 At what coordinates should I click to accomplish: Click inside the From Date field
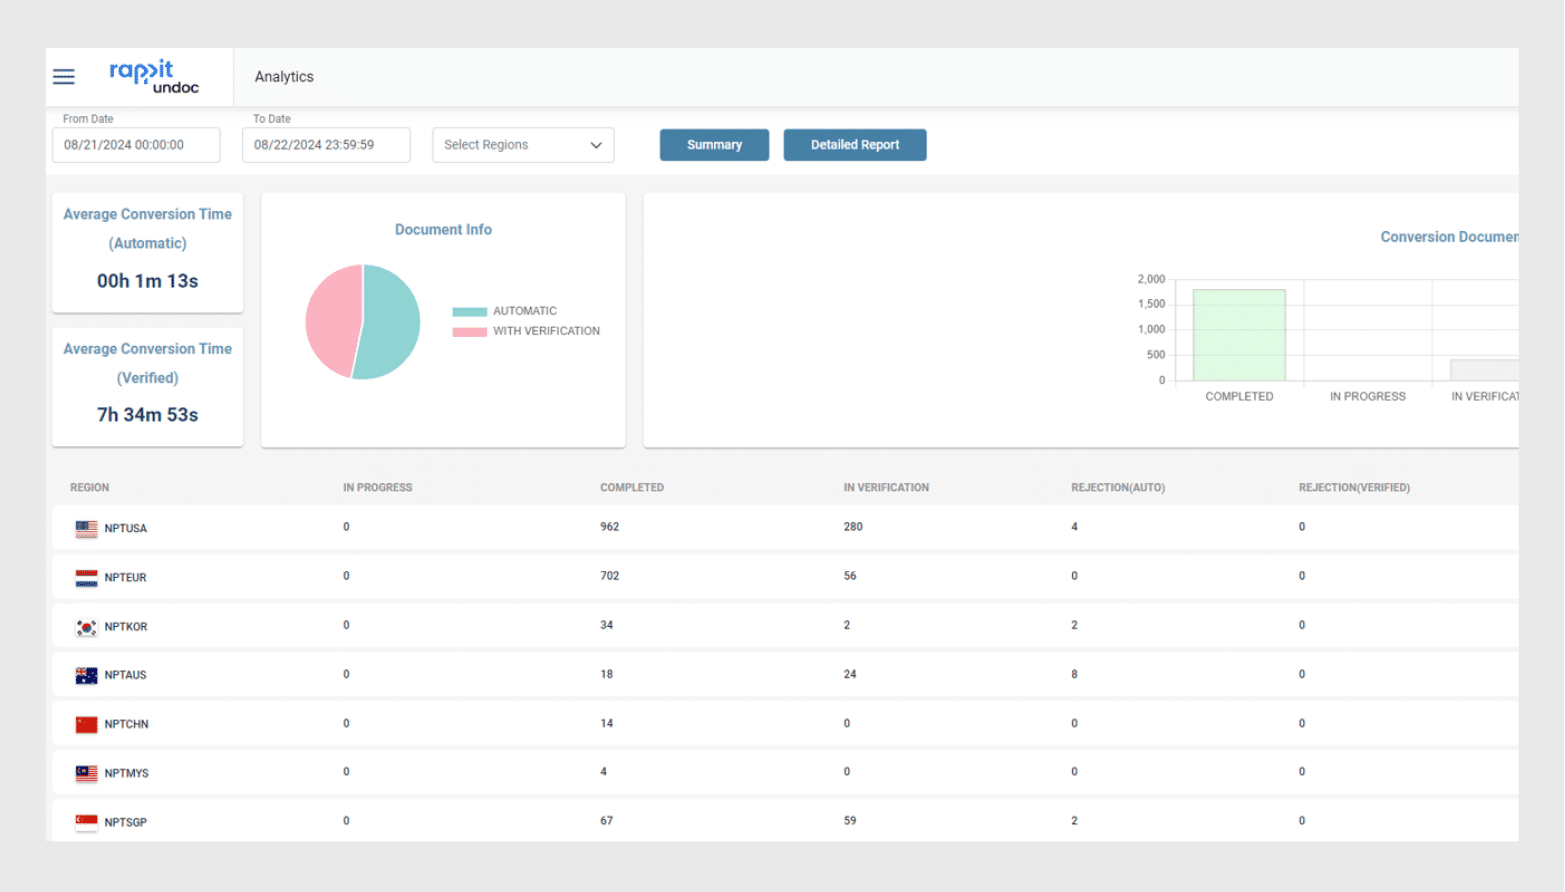click(x=135, y=144)
